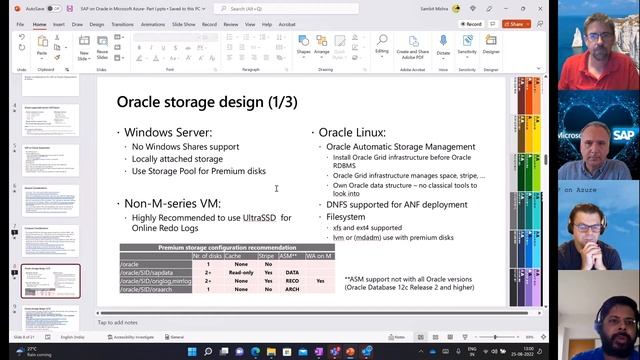Open the Designer pane icon
640x360 pixels.
click(491, 41)
